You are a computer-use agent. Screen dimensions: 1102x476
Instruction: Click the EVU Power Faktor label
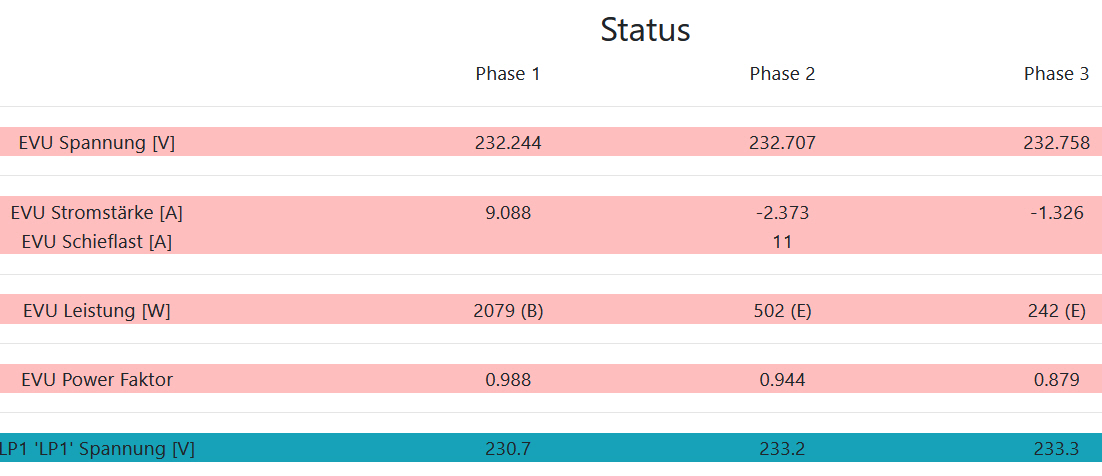[97, 380]
